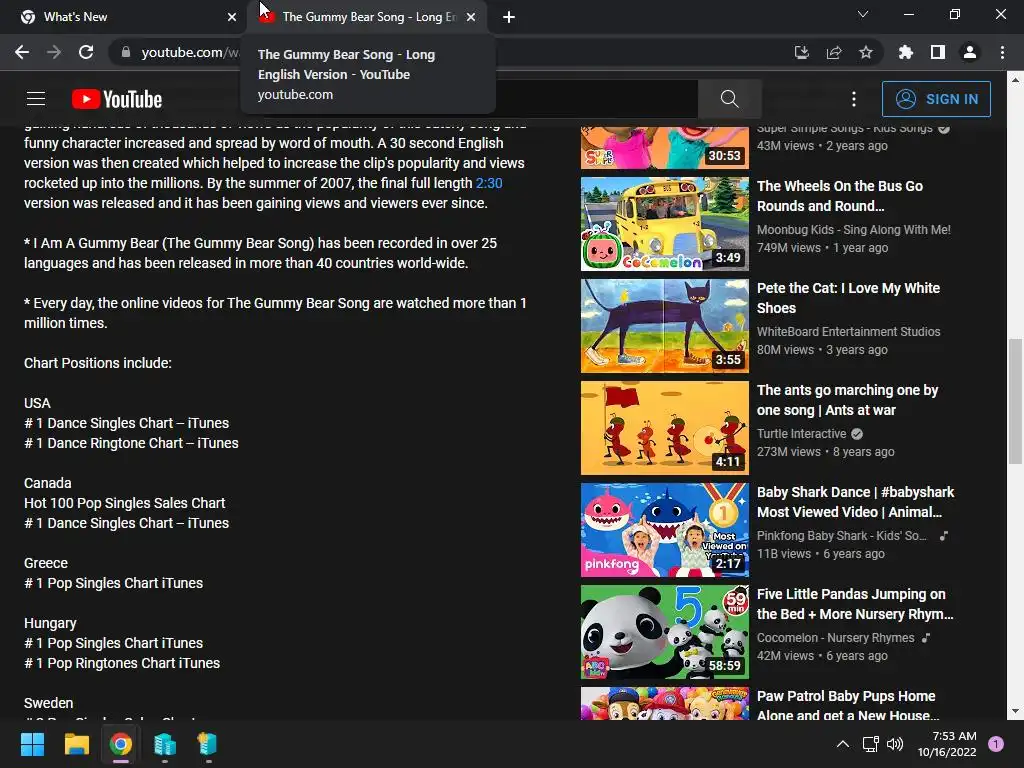Viewport: 1024px width, 768px height.
Task: Bookmark this page with the star icon
Action: click(866, 52)
